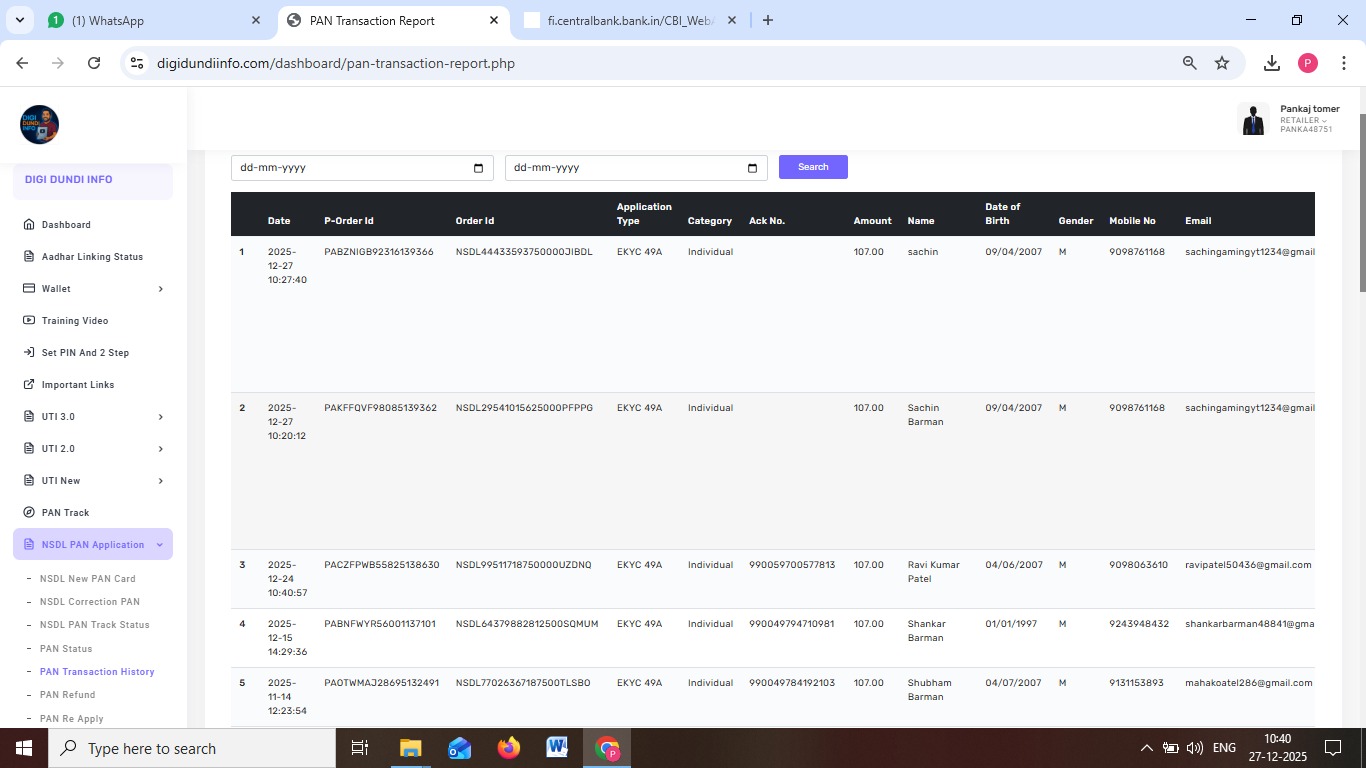Bookmark this page with the star icon

[1222, 63]
